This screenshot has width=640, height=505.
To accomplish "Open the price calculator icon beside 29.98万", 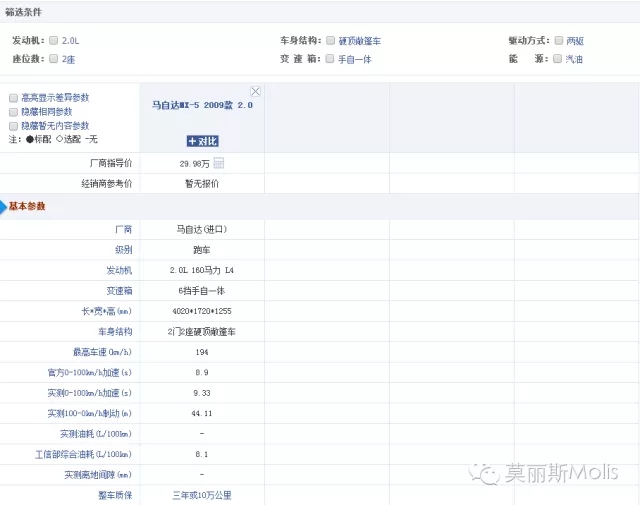I will click(219, 163).
